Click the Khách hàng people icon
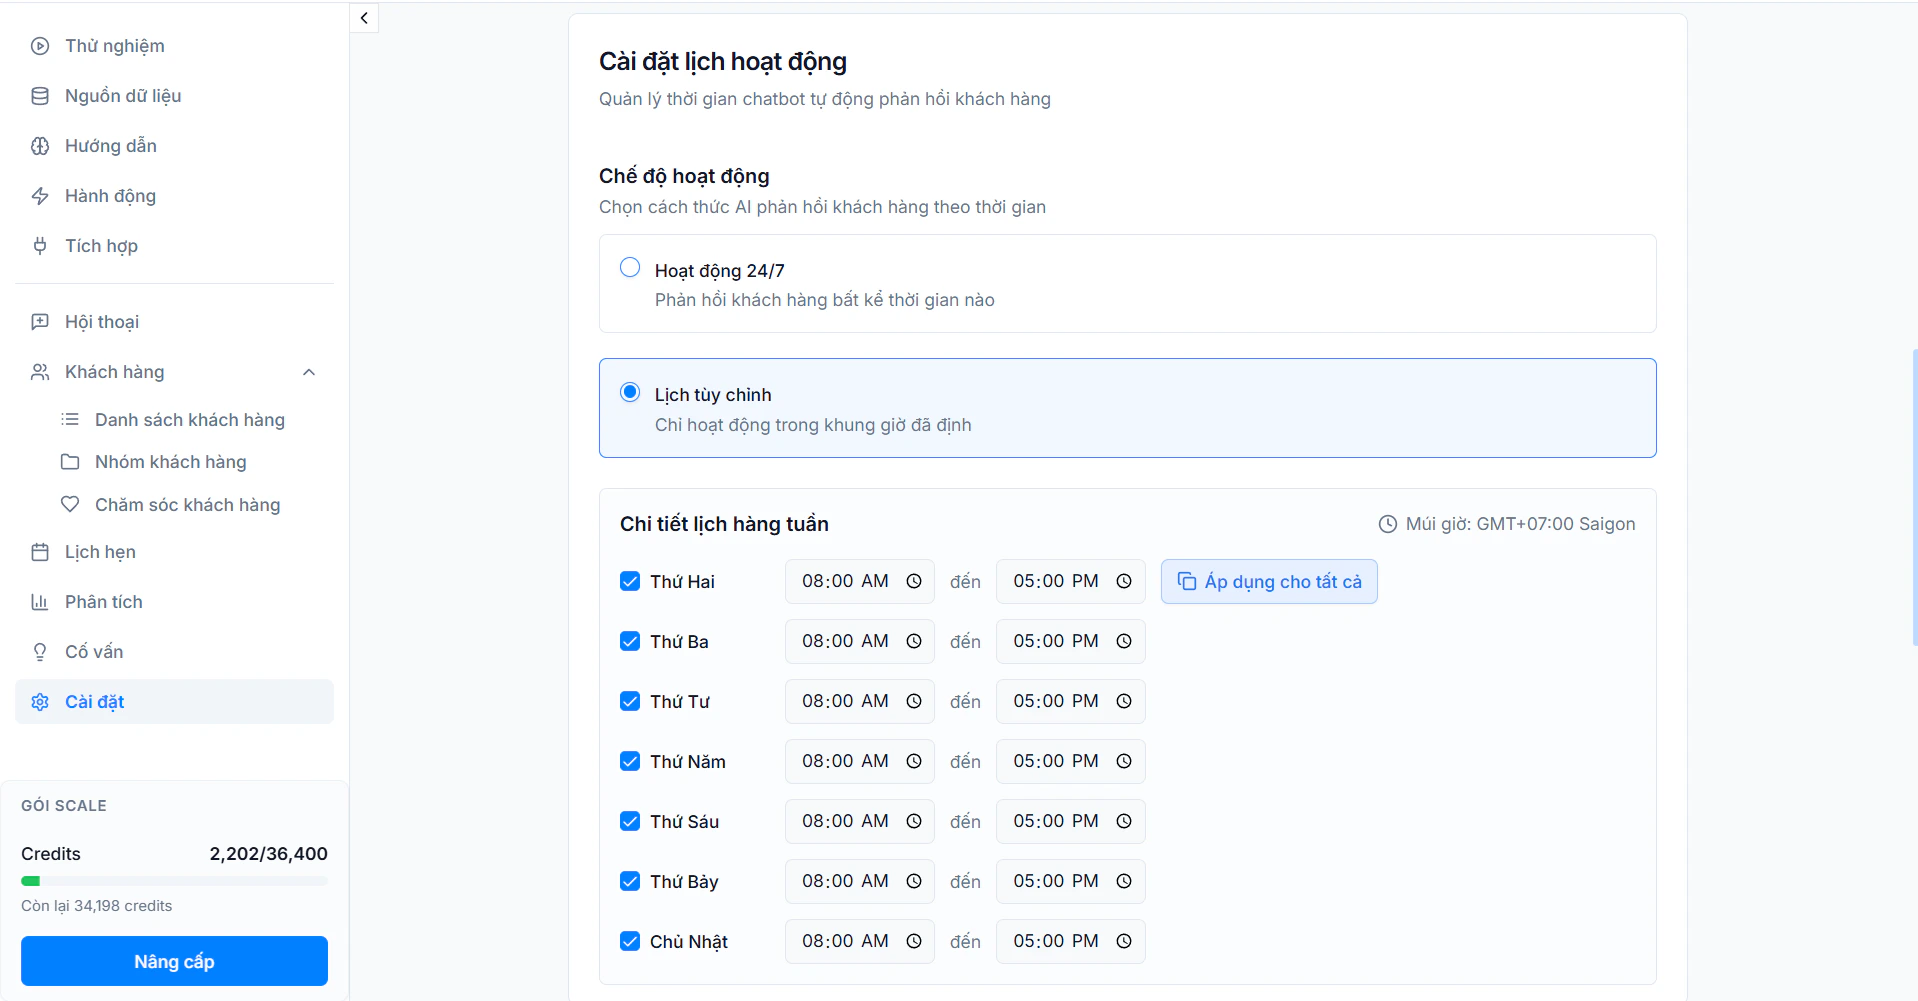The image size is (1918, 1001). [40, 372]
